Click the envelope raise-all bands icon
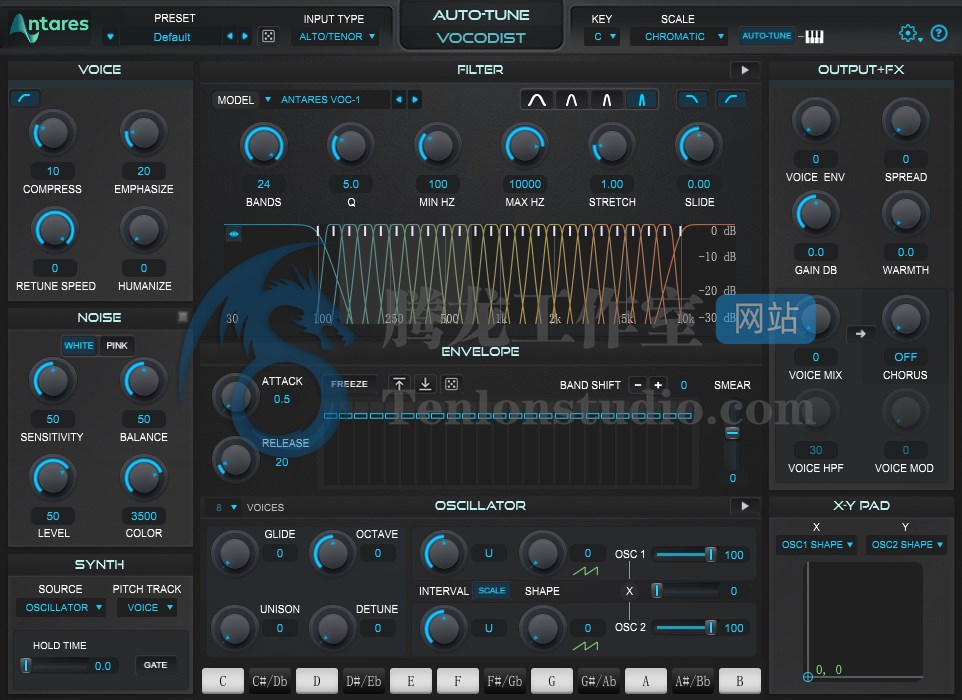Screen dimensions: 962x700 pos(399,384)
